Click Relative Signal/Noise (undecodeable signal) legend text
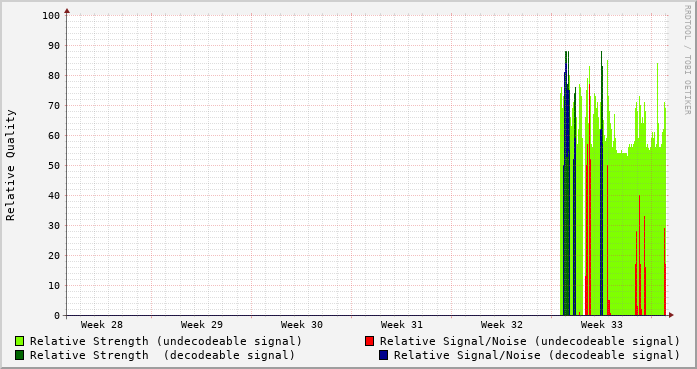The image size is (697, 369). pos(530,341)
